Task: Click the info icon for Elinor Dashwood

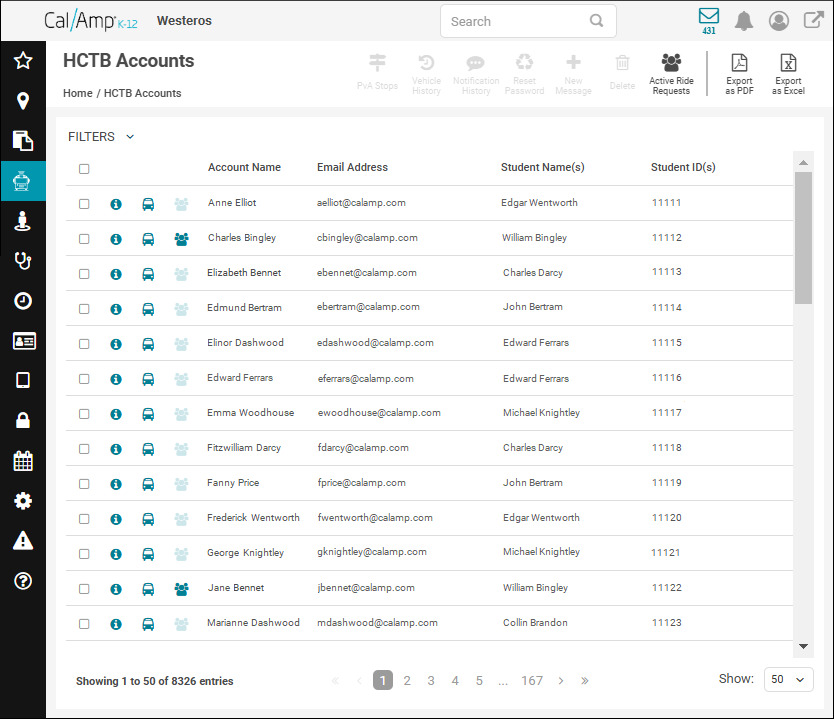Action: click(x=116, y=344)
